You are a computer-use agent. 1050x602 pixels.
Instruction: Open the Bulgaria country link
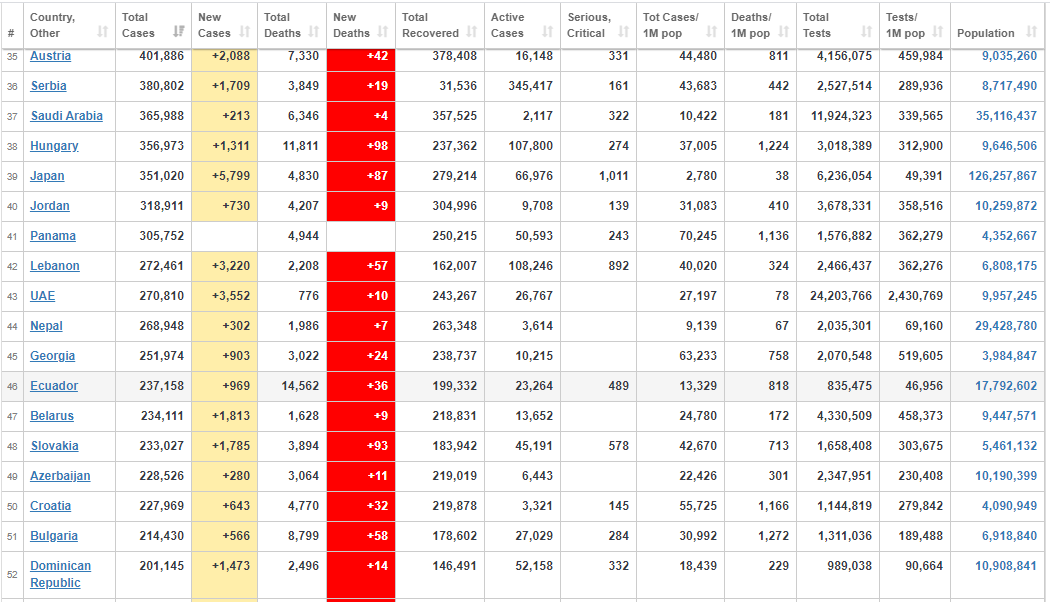(x=54, y=536)
